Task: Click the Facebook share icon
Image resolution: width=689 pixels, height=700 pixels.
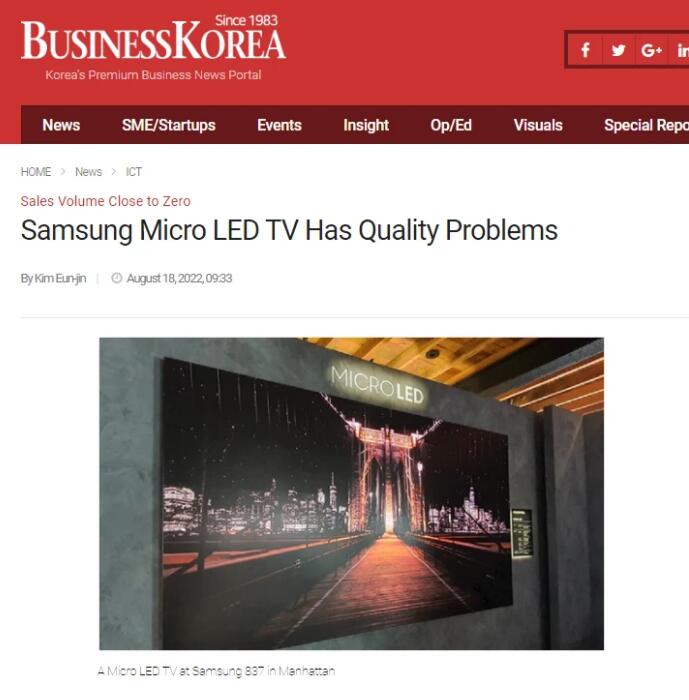Action: [x=585, y=50]
